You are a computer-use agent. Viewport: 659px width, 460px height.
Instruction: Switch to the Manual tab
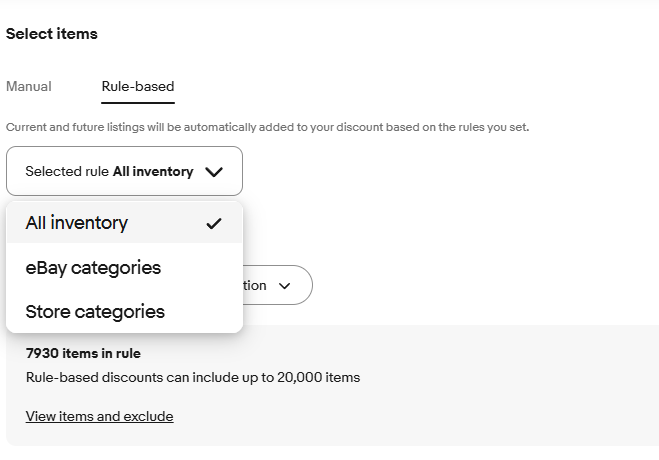point(29,87)
